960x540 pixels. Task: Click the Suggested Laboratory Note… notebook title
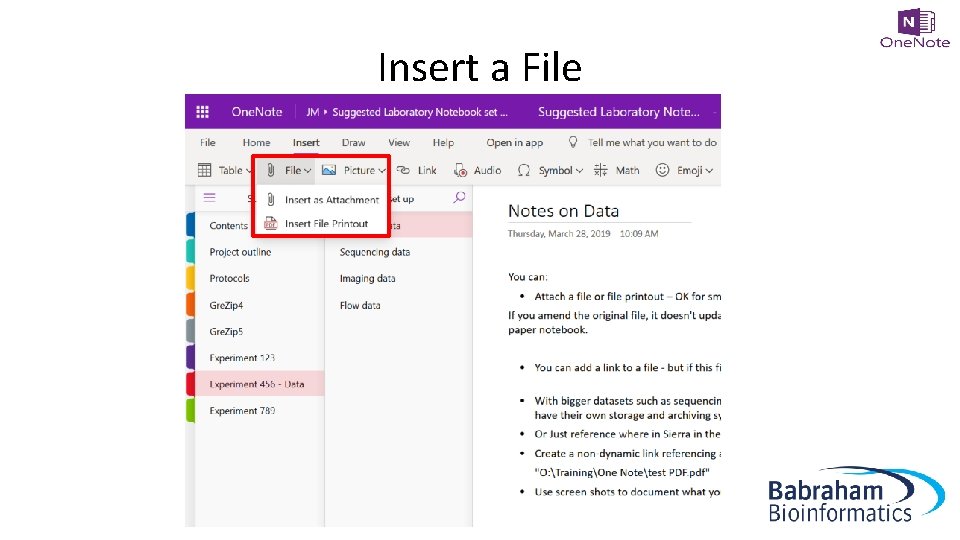tap(618, 112)
